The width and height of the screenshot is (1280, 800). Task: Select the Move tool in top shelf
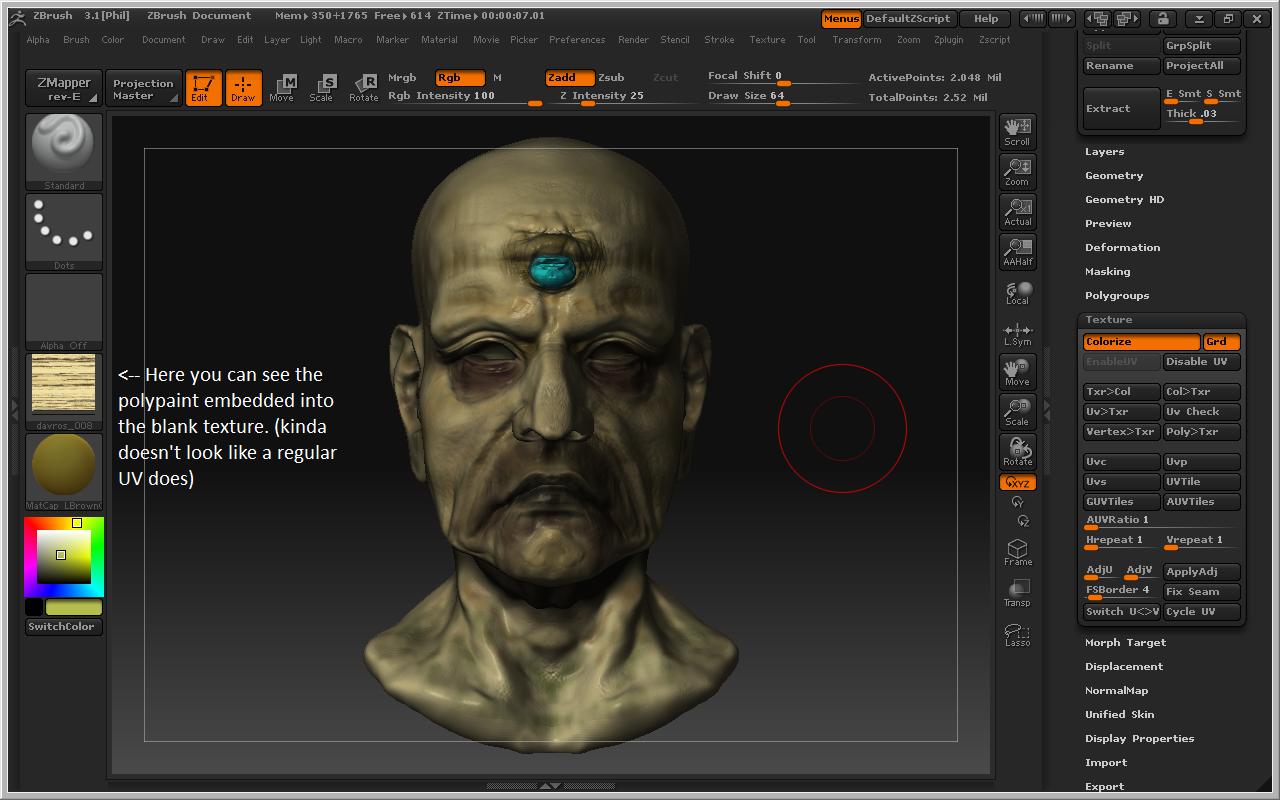[282, 88]
